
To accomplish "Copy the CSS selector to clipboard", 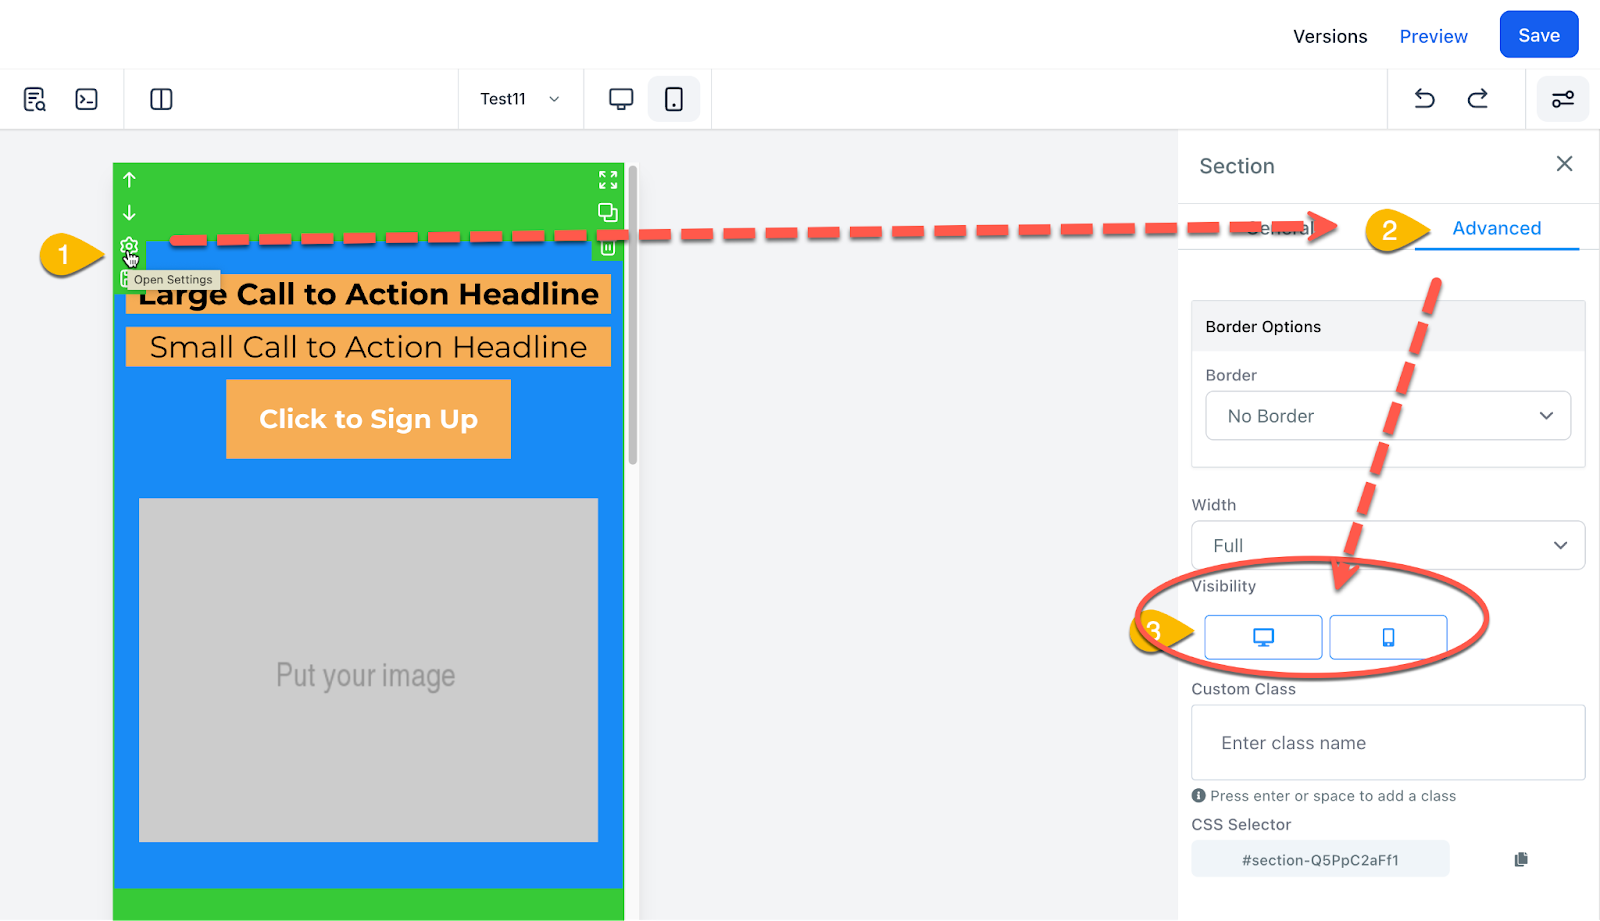I will pos(1521,859).
